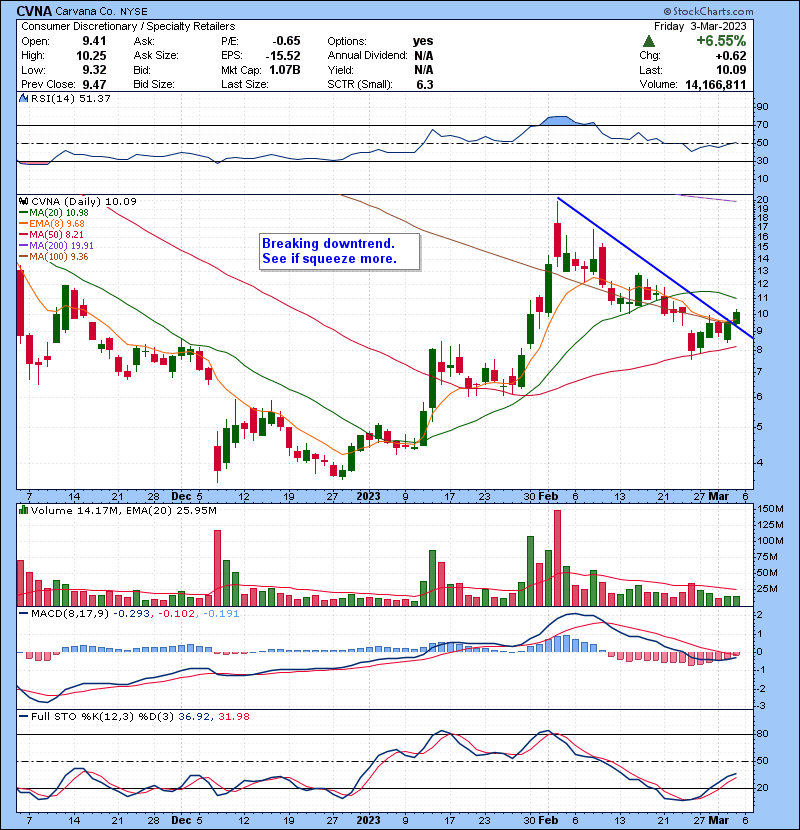This screenshot has height=830, width=800.
Task: Click the P/E value -0.65
Action: click(x=286, y=41)
